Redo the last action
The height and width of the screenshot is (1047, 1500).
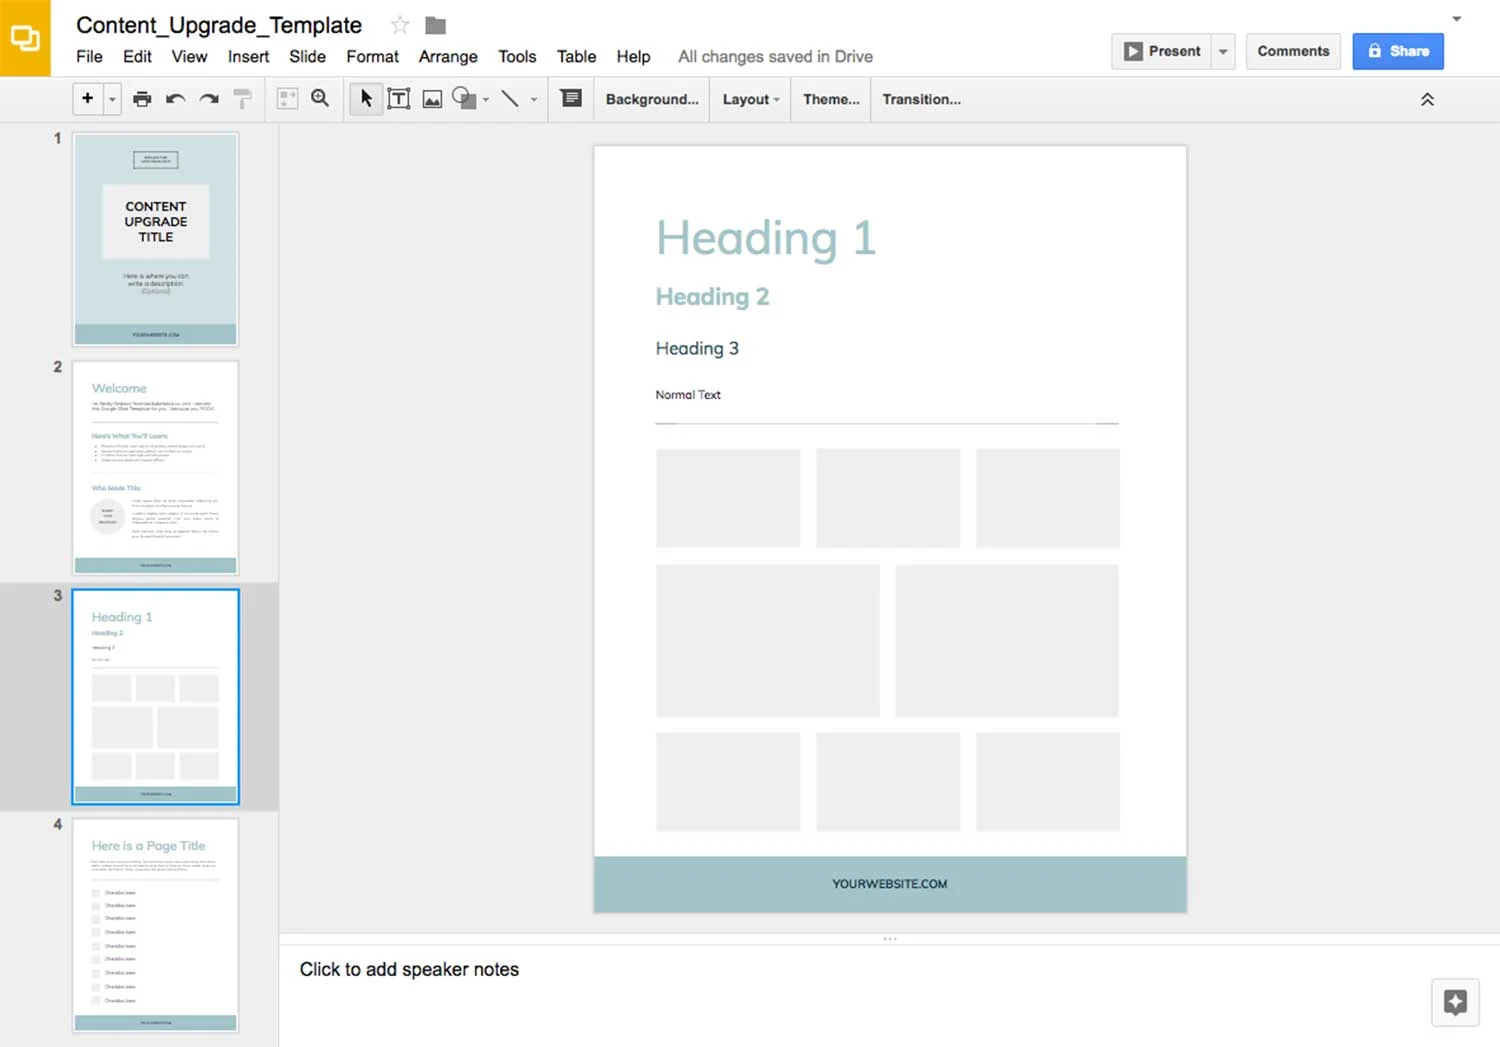pos(209,98)
